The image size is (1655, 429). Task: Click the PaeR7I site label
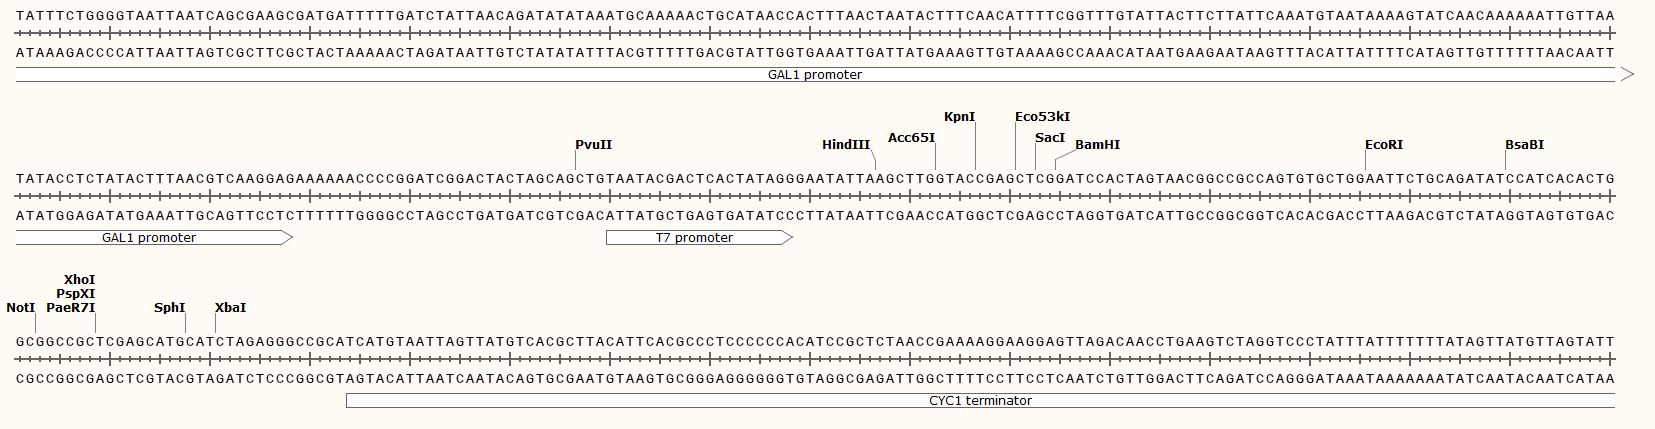70,308
